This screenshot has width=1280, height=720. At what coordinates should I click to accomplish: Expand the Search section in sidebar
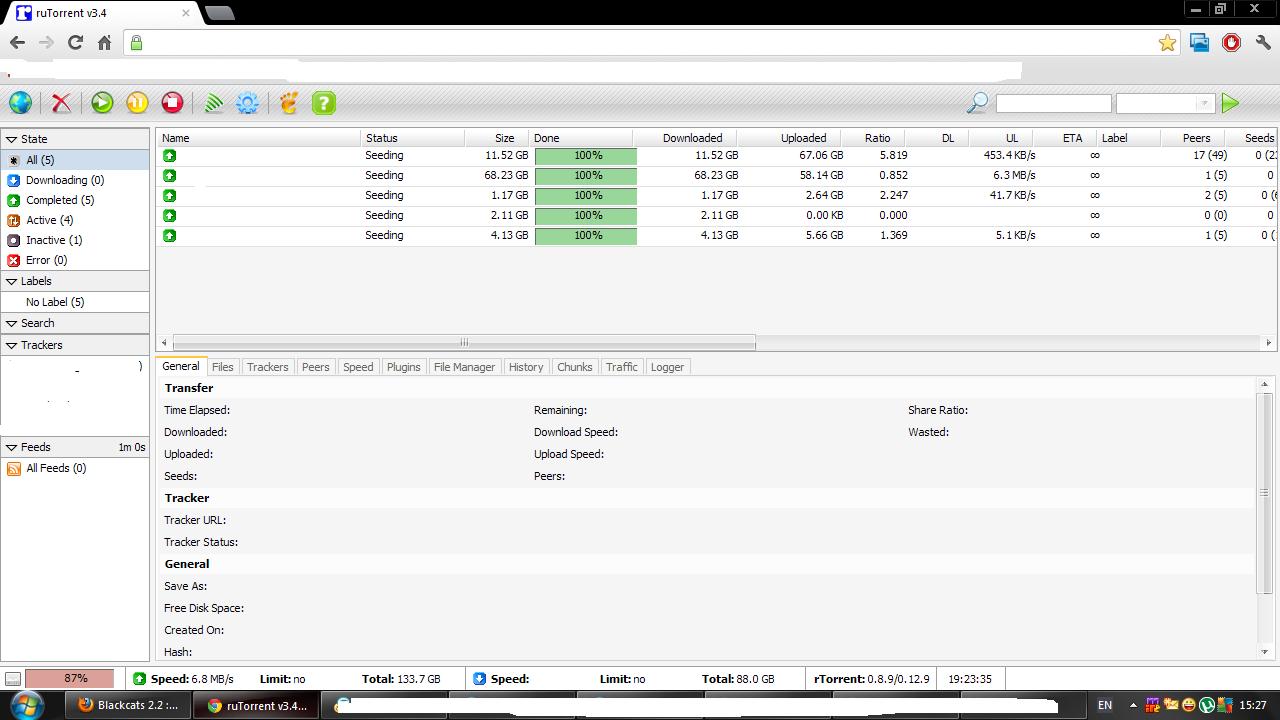tap(12, 324)
